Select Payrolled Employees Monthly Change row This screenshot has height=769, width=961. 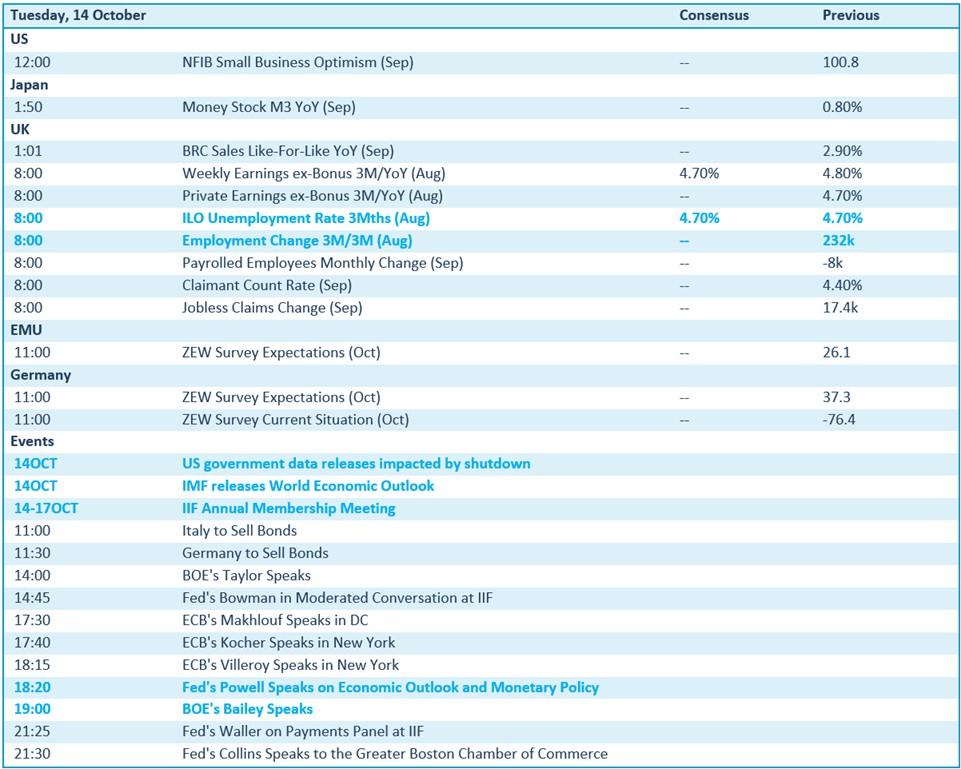322,263
